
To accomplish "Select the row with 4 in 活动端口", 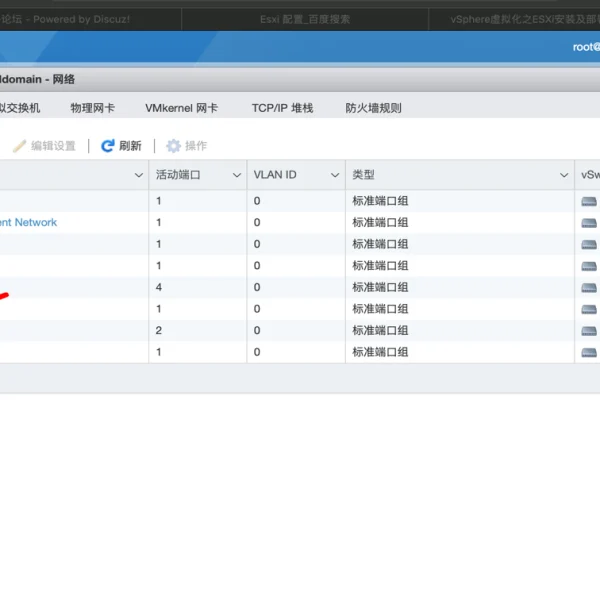I will [x=200, y=288].
